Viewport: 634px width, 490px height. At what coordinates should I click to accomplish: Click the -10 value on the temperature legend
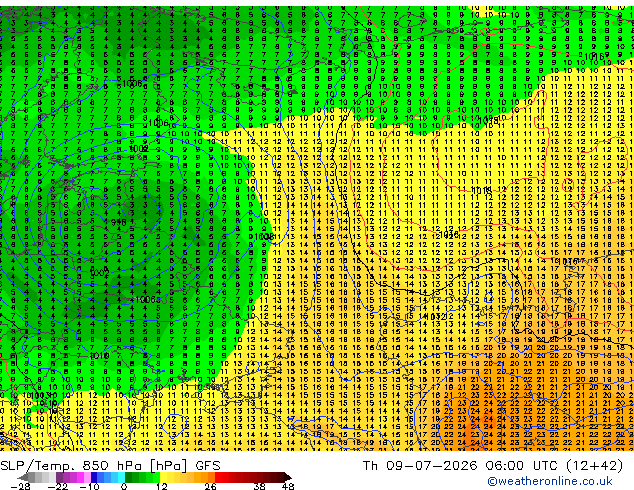pyautogui.click(x=89, y=486)
